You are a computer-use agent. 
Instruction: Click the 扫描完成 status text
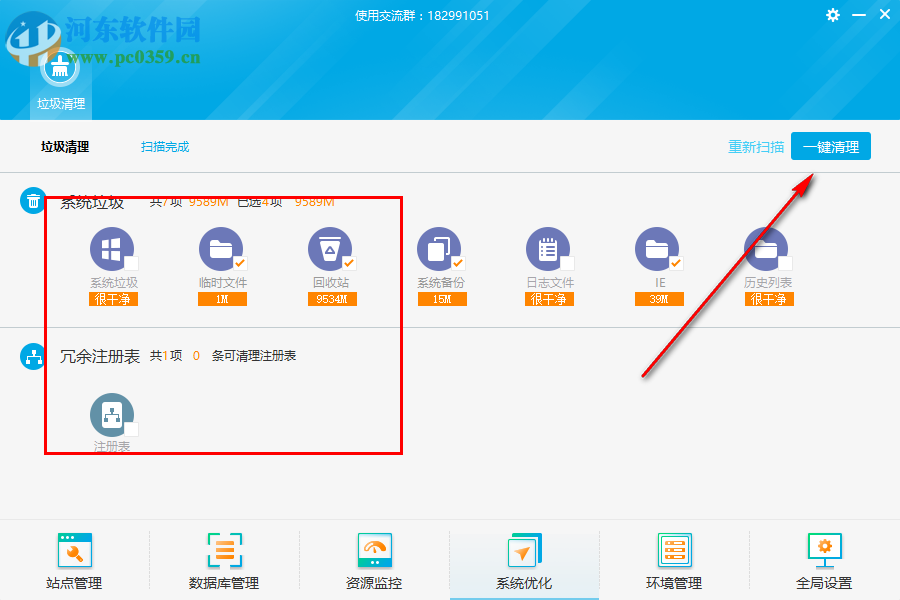165,147
